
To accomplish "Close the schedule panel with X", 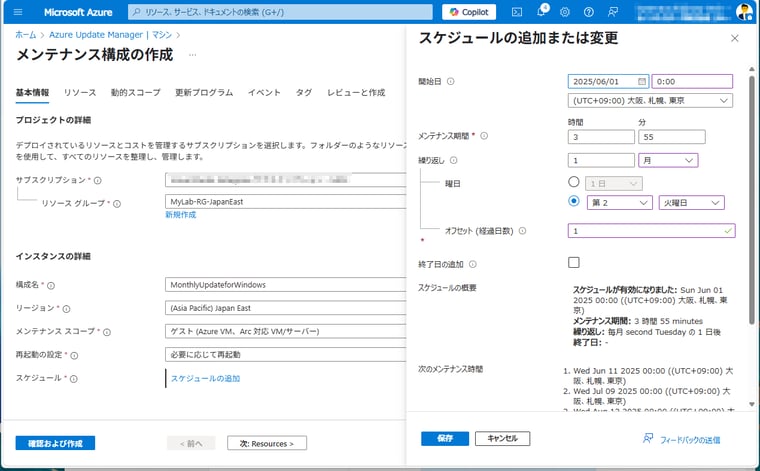I will [x=734, y=38].
